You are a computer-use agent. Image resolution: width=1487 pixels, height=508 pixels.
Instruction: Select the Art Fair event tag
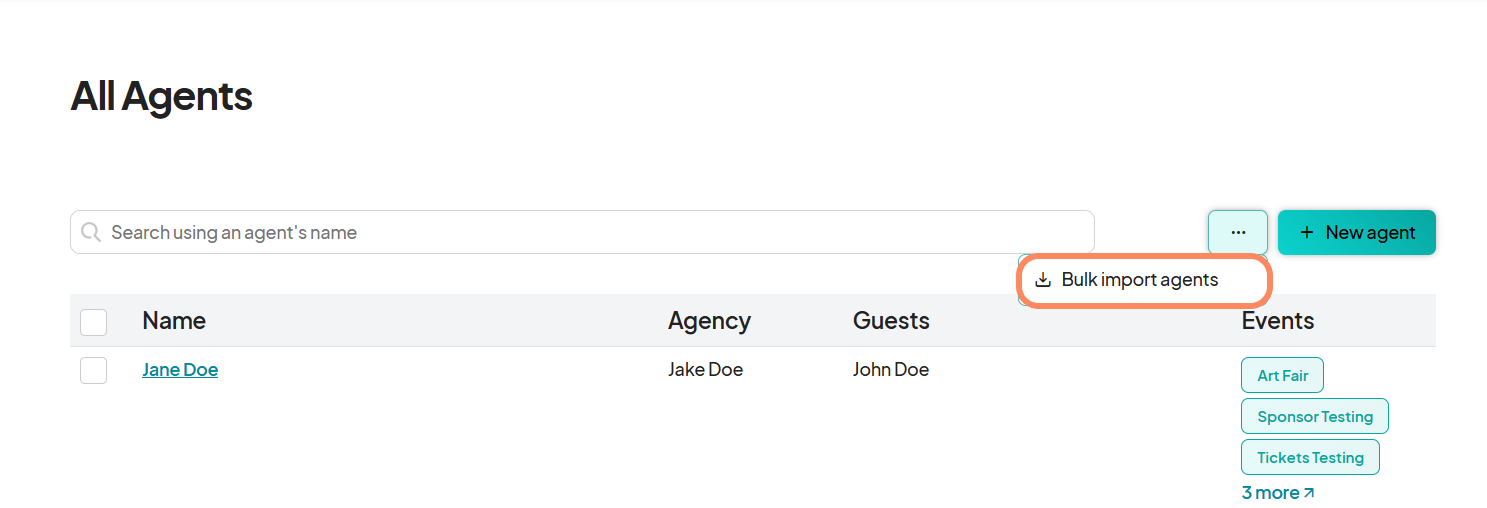pyautogui.click(x=1283, y=376)
